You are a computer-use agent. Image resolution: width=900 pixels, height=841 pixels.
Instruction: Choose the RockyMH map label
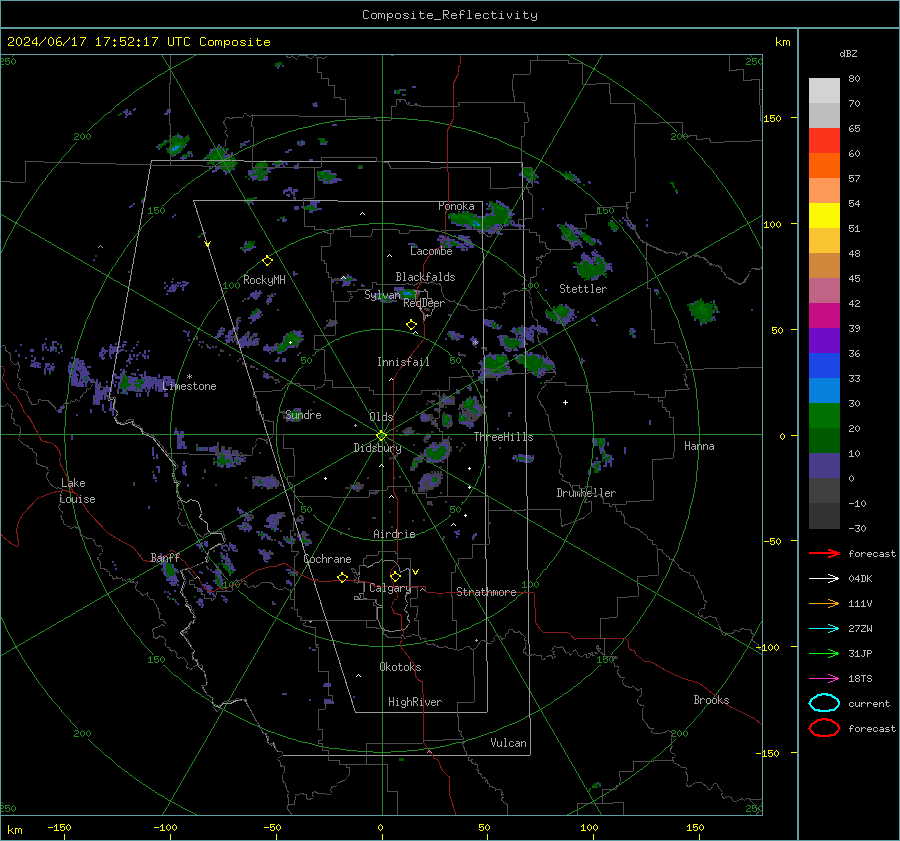[x=264, y=280]
